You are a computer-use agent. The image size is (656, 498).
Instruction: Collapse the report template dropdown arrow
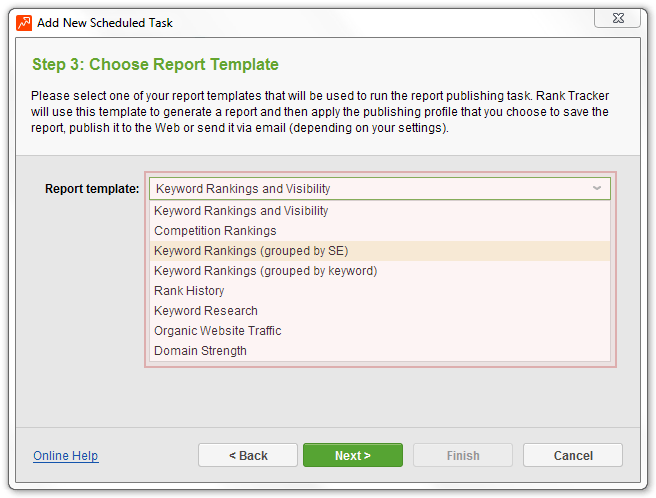(597, 188)
